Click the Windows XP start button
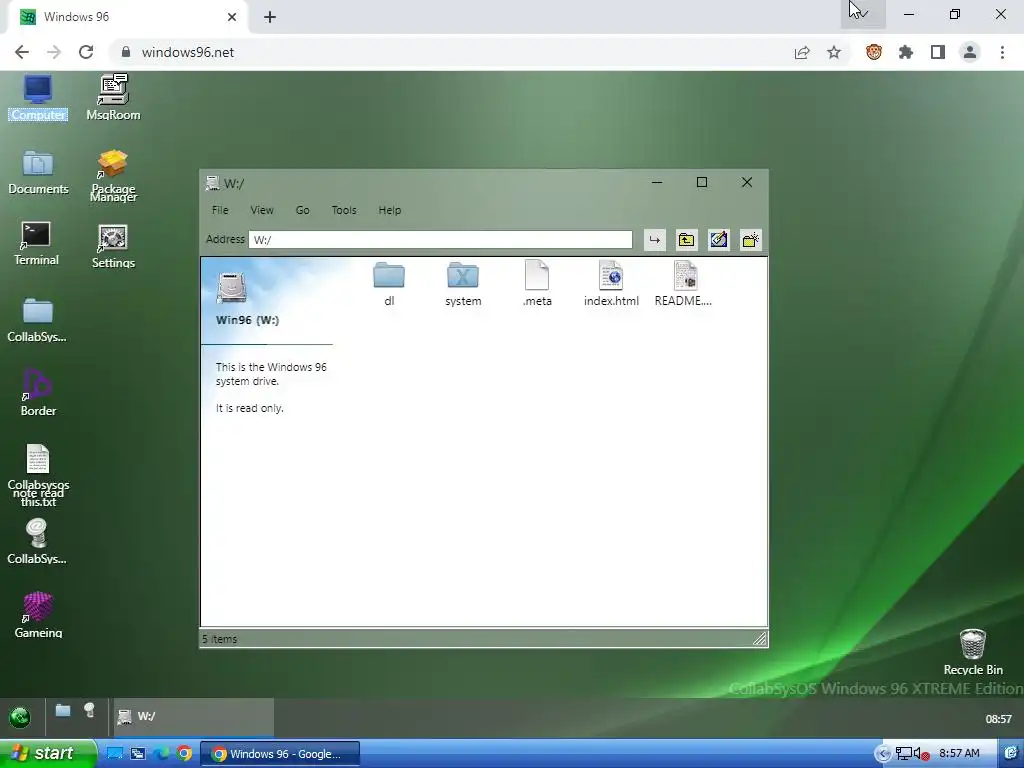The width and height of the screenshot is (1024, 768). [x=48, y=754]
